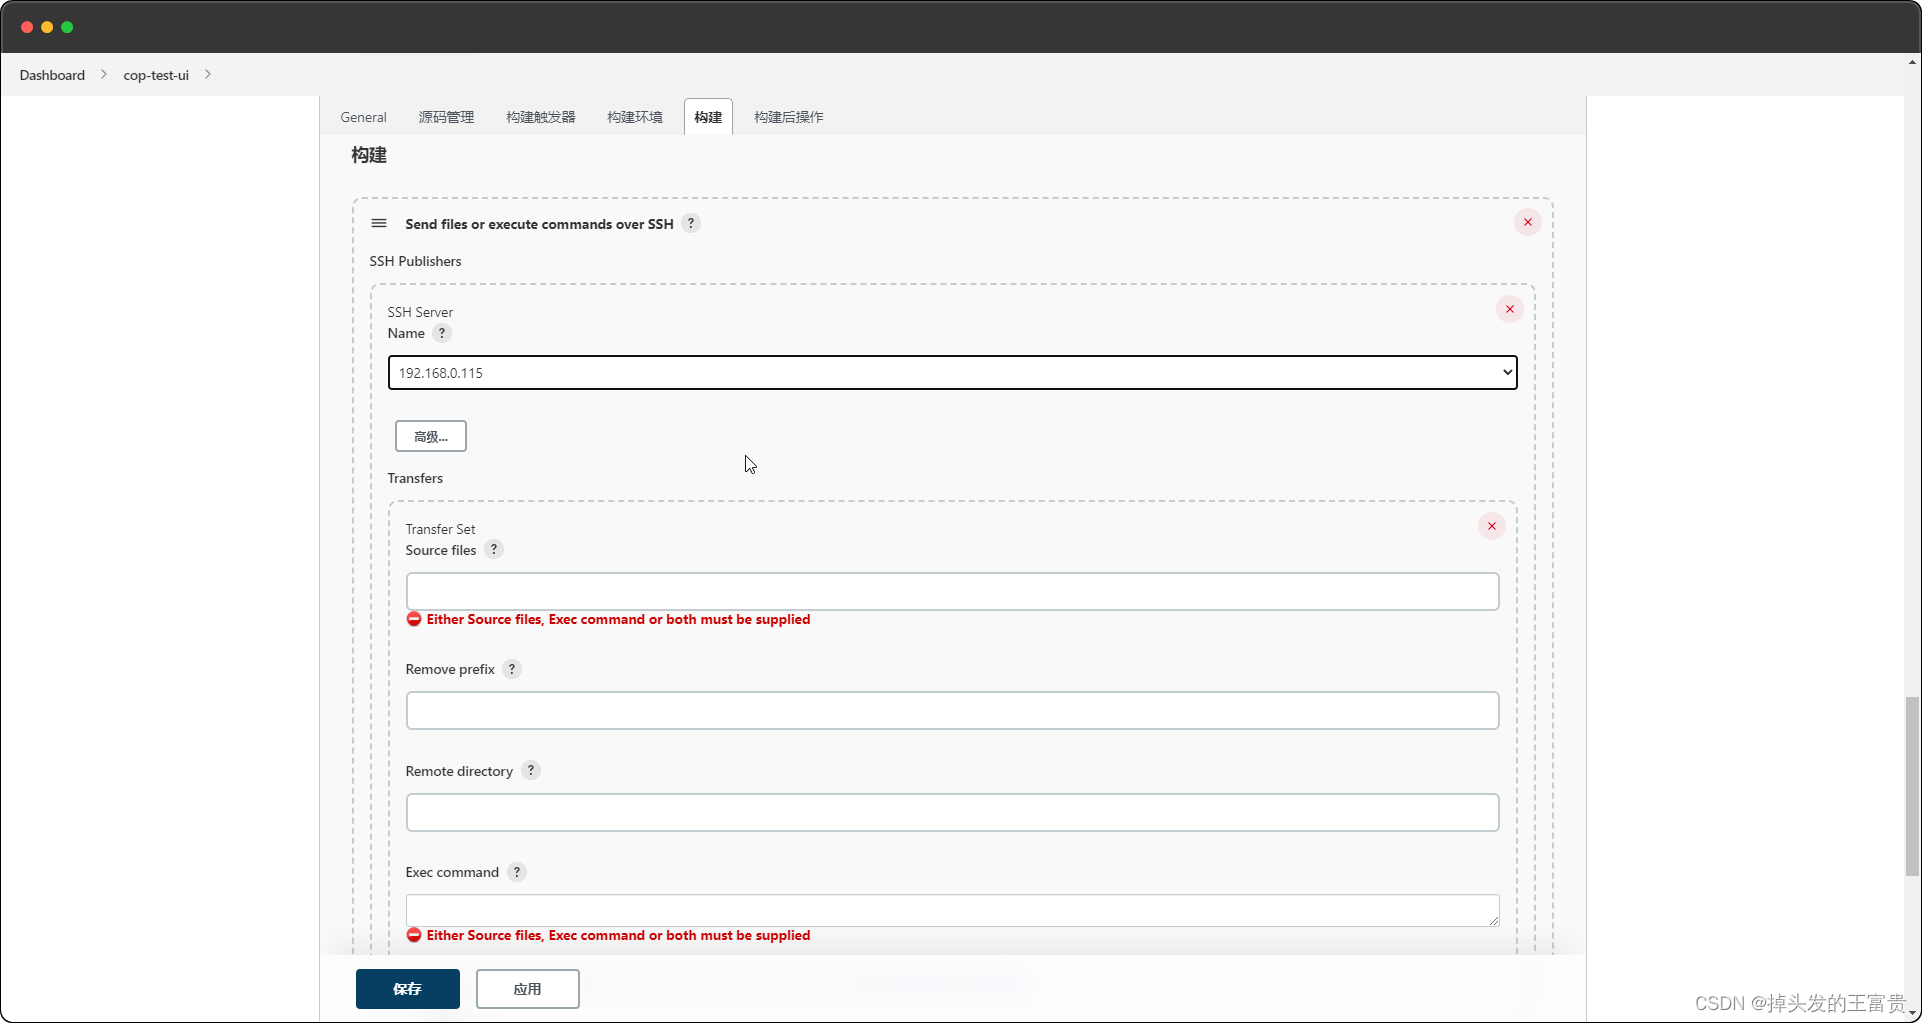Open the 源码管理 tab
1922x1023 pixels.
tap(447, 117)
